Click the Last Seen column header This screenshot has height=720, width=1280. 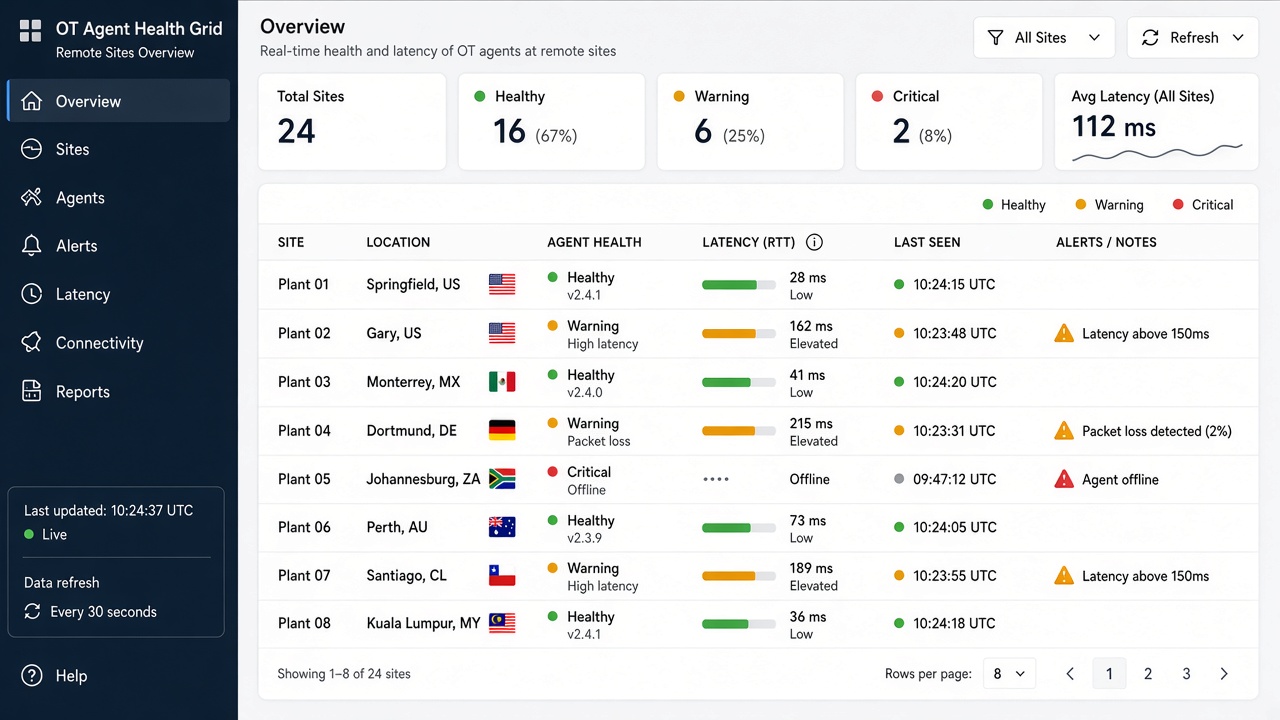[x=927, y=242]
